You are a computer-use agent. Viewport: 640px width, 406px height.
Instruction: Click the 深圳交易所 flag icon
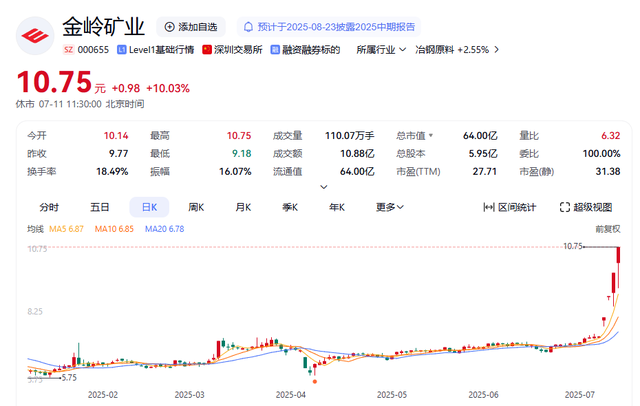[x=207, y=50]
